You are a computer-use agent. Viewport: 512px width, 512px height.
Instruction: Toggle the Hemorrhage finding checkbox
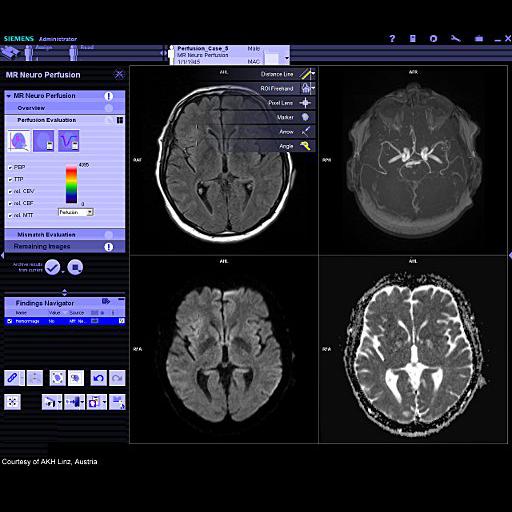[x=10, y=321]
